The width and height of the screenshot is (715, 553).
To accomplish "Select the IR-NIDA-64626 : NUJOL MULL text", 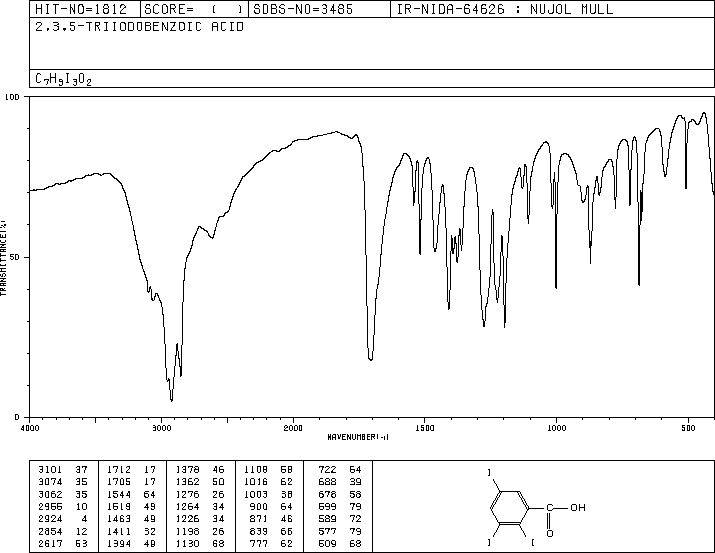I will [x=505, y=9].
